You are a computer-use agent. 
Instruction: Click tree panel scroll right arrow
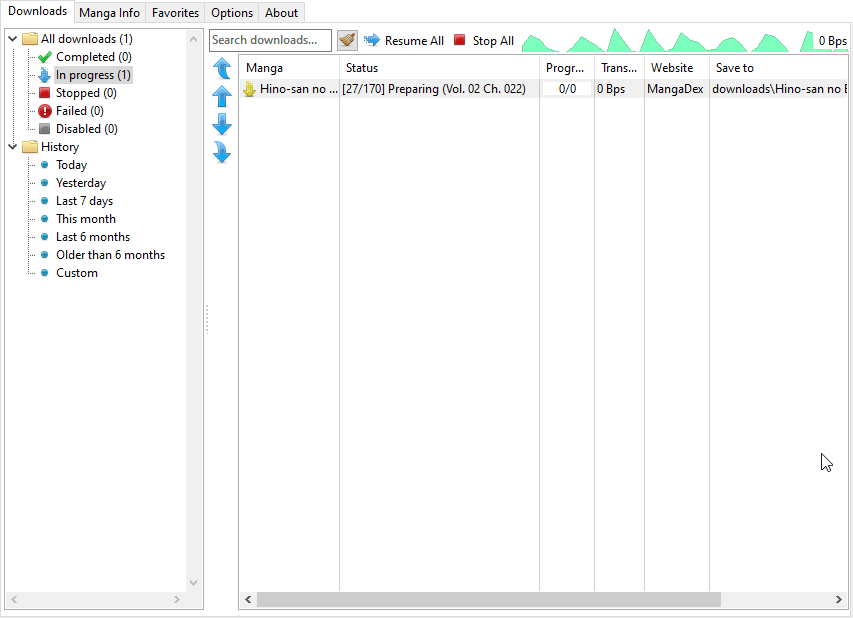click(x=176, y=600)
